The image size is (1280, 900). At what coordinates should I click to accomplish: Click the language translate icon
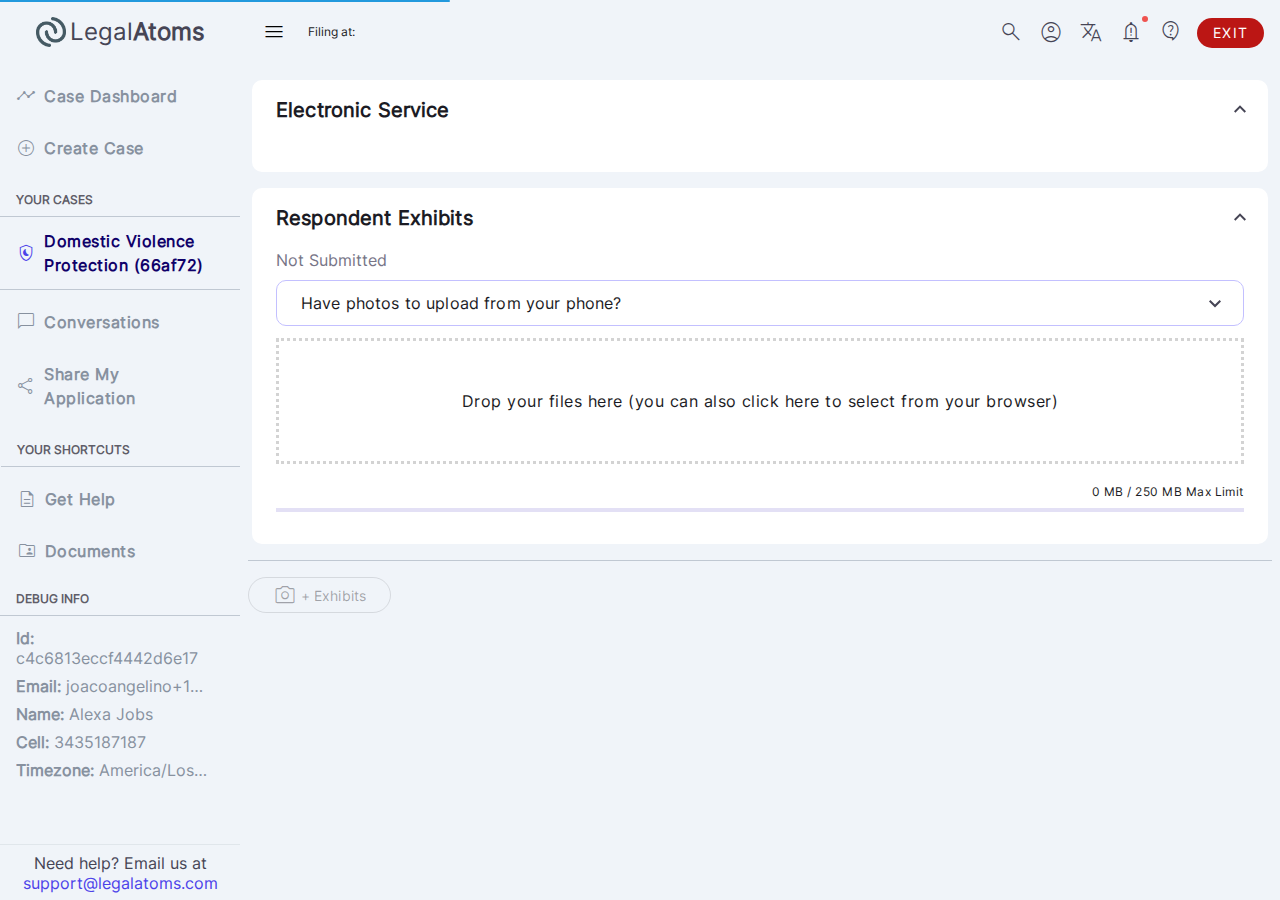[1091, 32]
